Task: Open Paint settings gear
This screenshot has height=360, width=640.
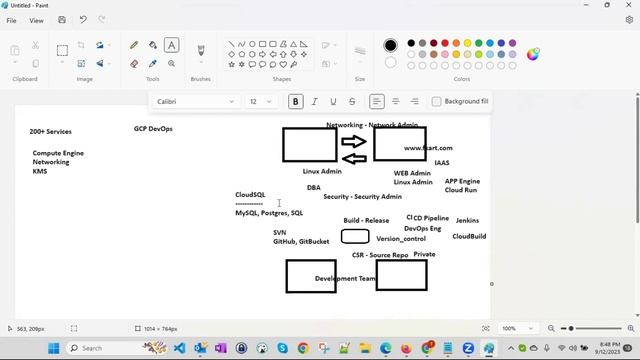Action: click(x=629, y=20)
